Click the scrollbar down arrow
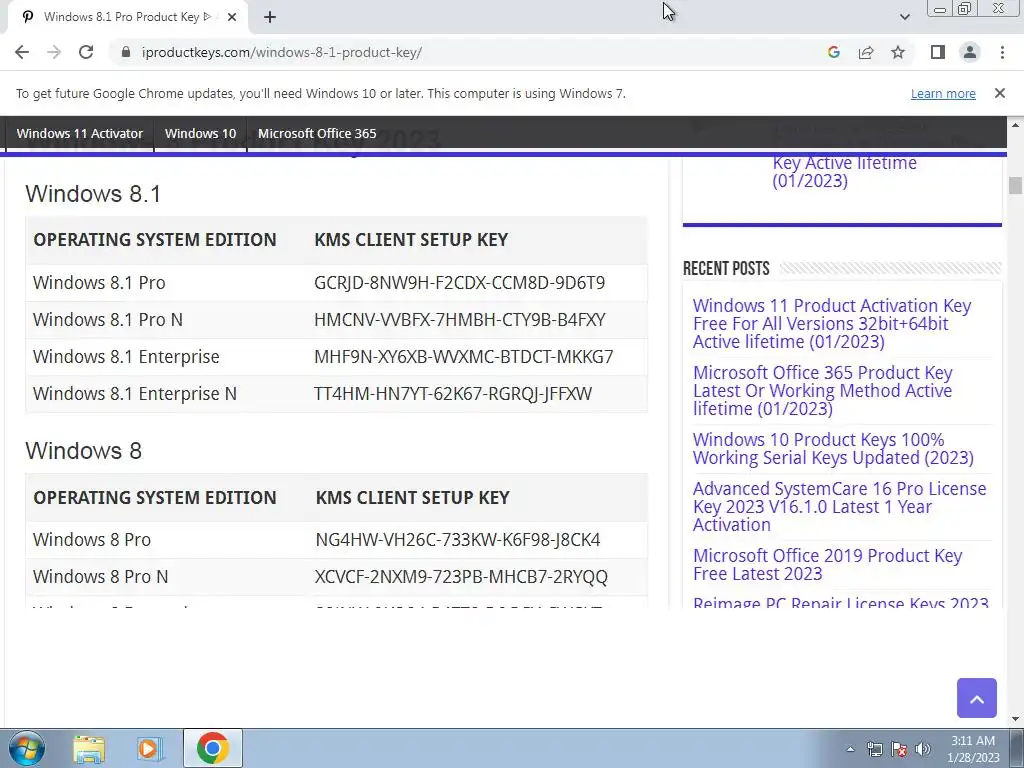 [x=1015, y=719]
